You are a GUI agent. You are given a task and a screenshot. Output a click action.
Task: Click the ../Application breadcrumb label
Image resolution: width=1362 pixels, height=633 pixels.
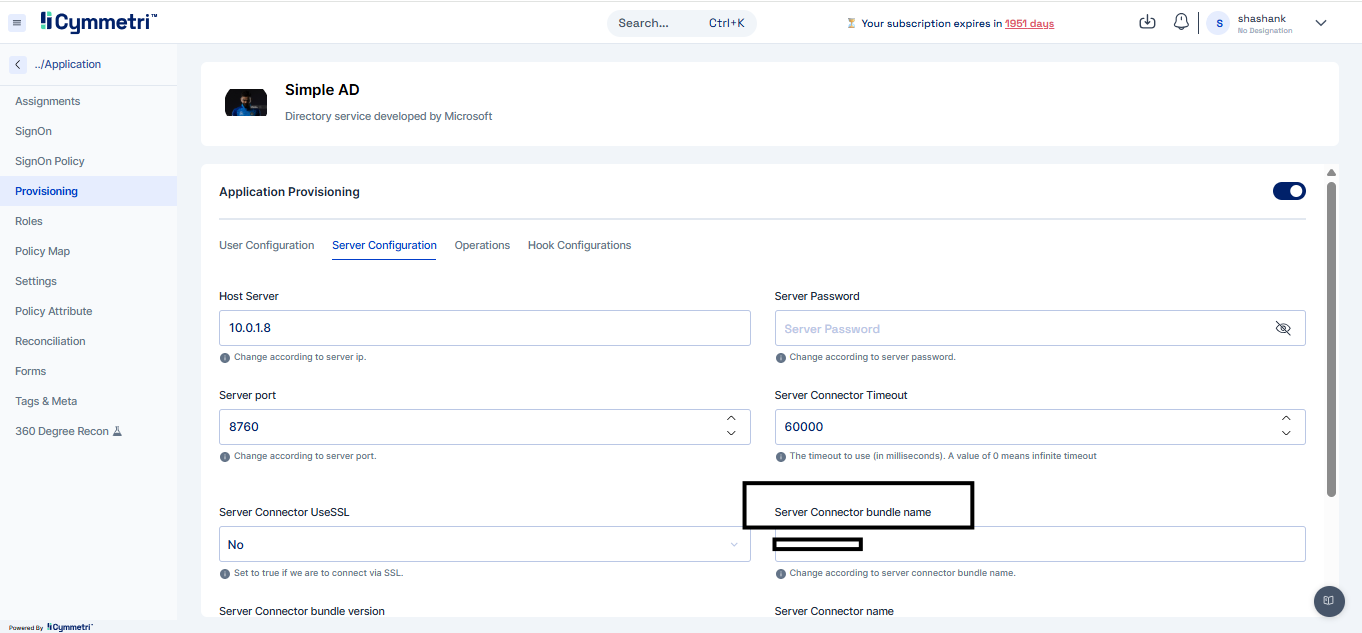point(68,64)
